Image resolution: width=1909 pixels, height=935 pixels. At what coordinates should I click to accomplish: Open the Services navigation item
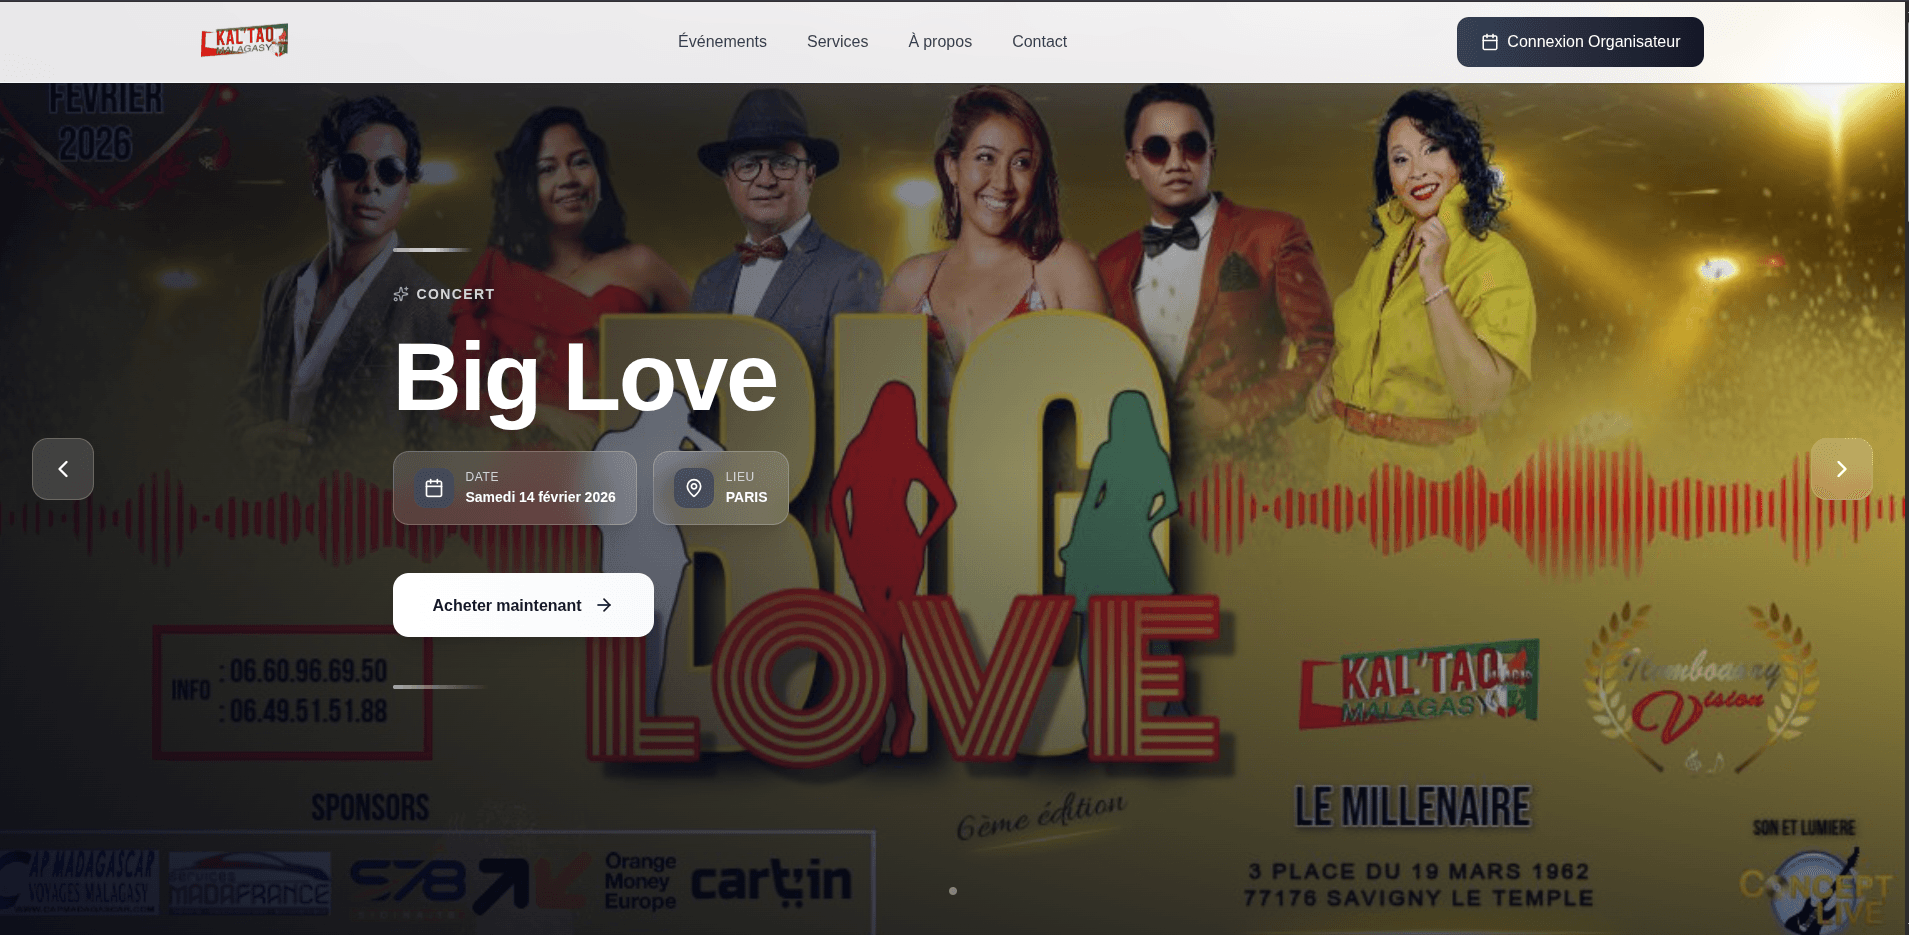point(837,41)
